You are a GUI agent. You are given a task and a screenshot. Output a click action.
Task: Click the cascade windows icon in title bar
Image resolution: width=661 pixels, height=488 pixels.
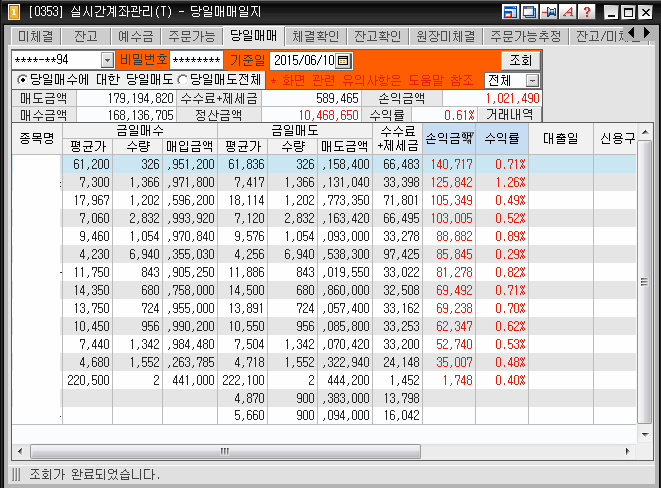point(529,12)
